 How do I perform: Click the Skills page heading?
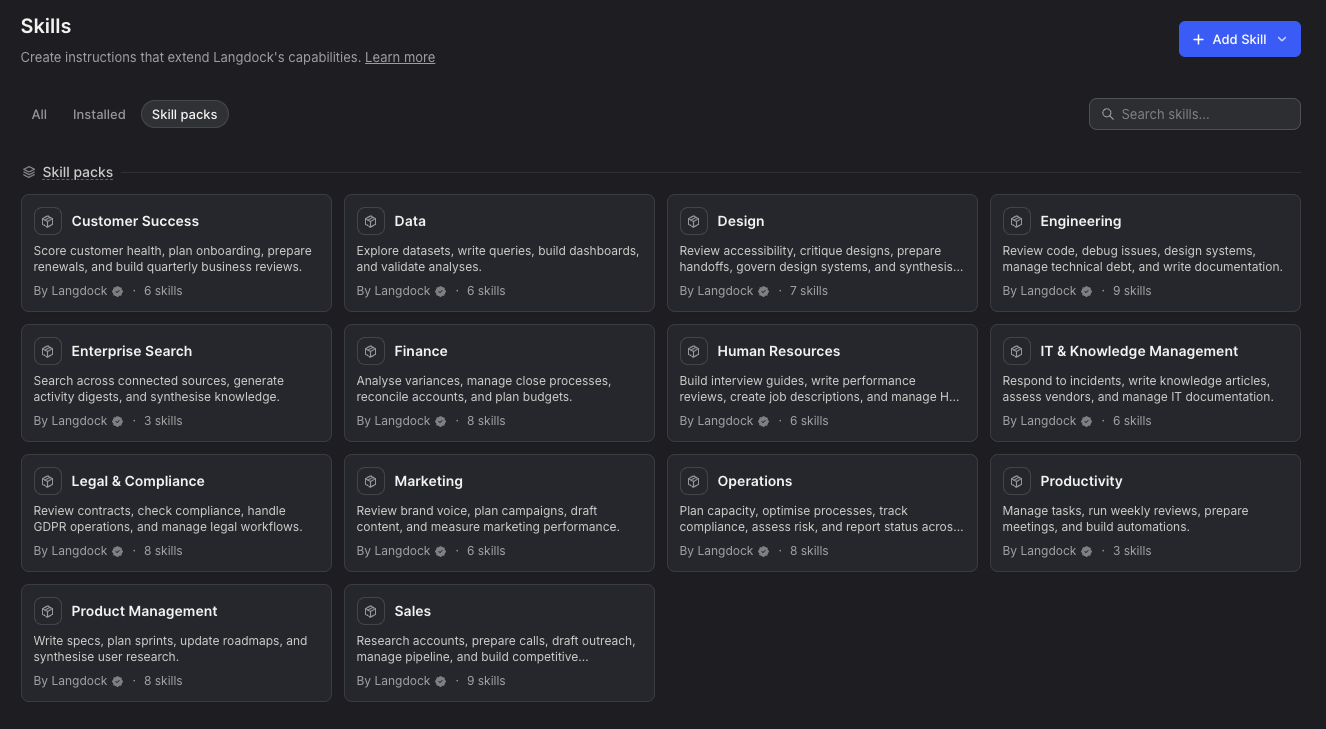pos(46,26)
